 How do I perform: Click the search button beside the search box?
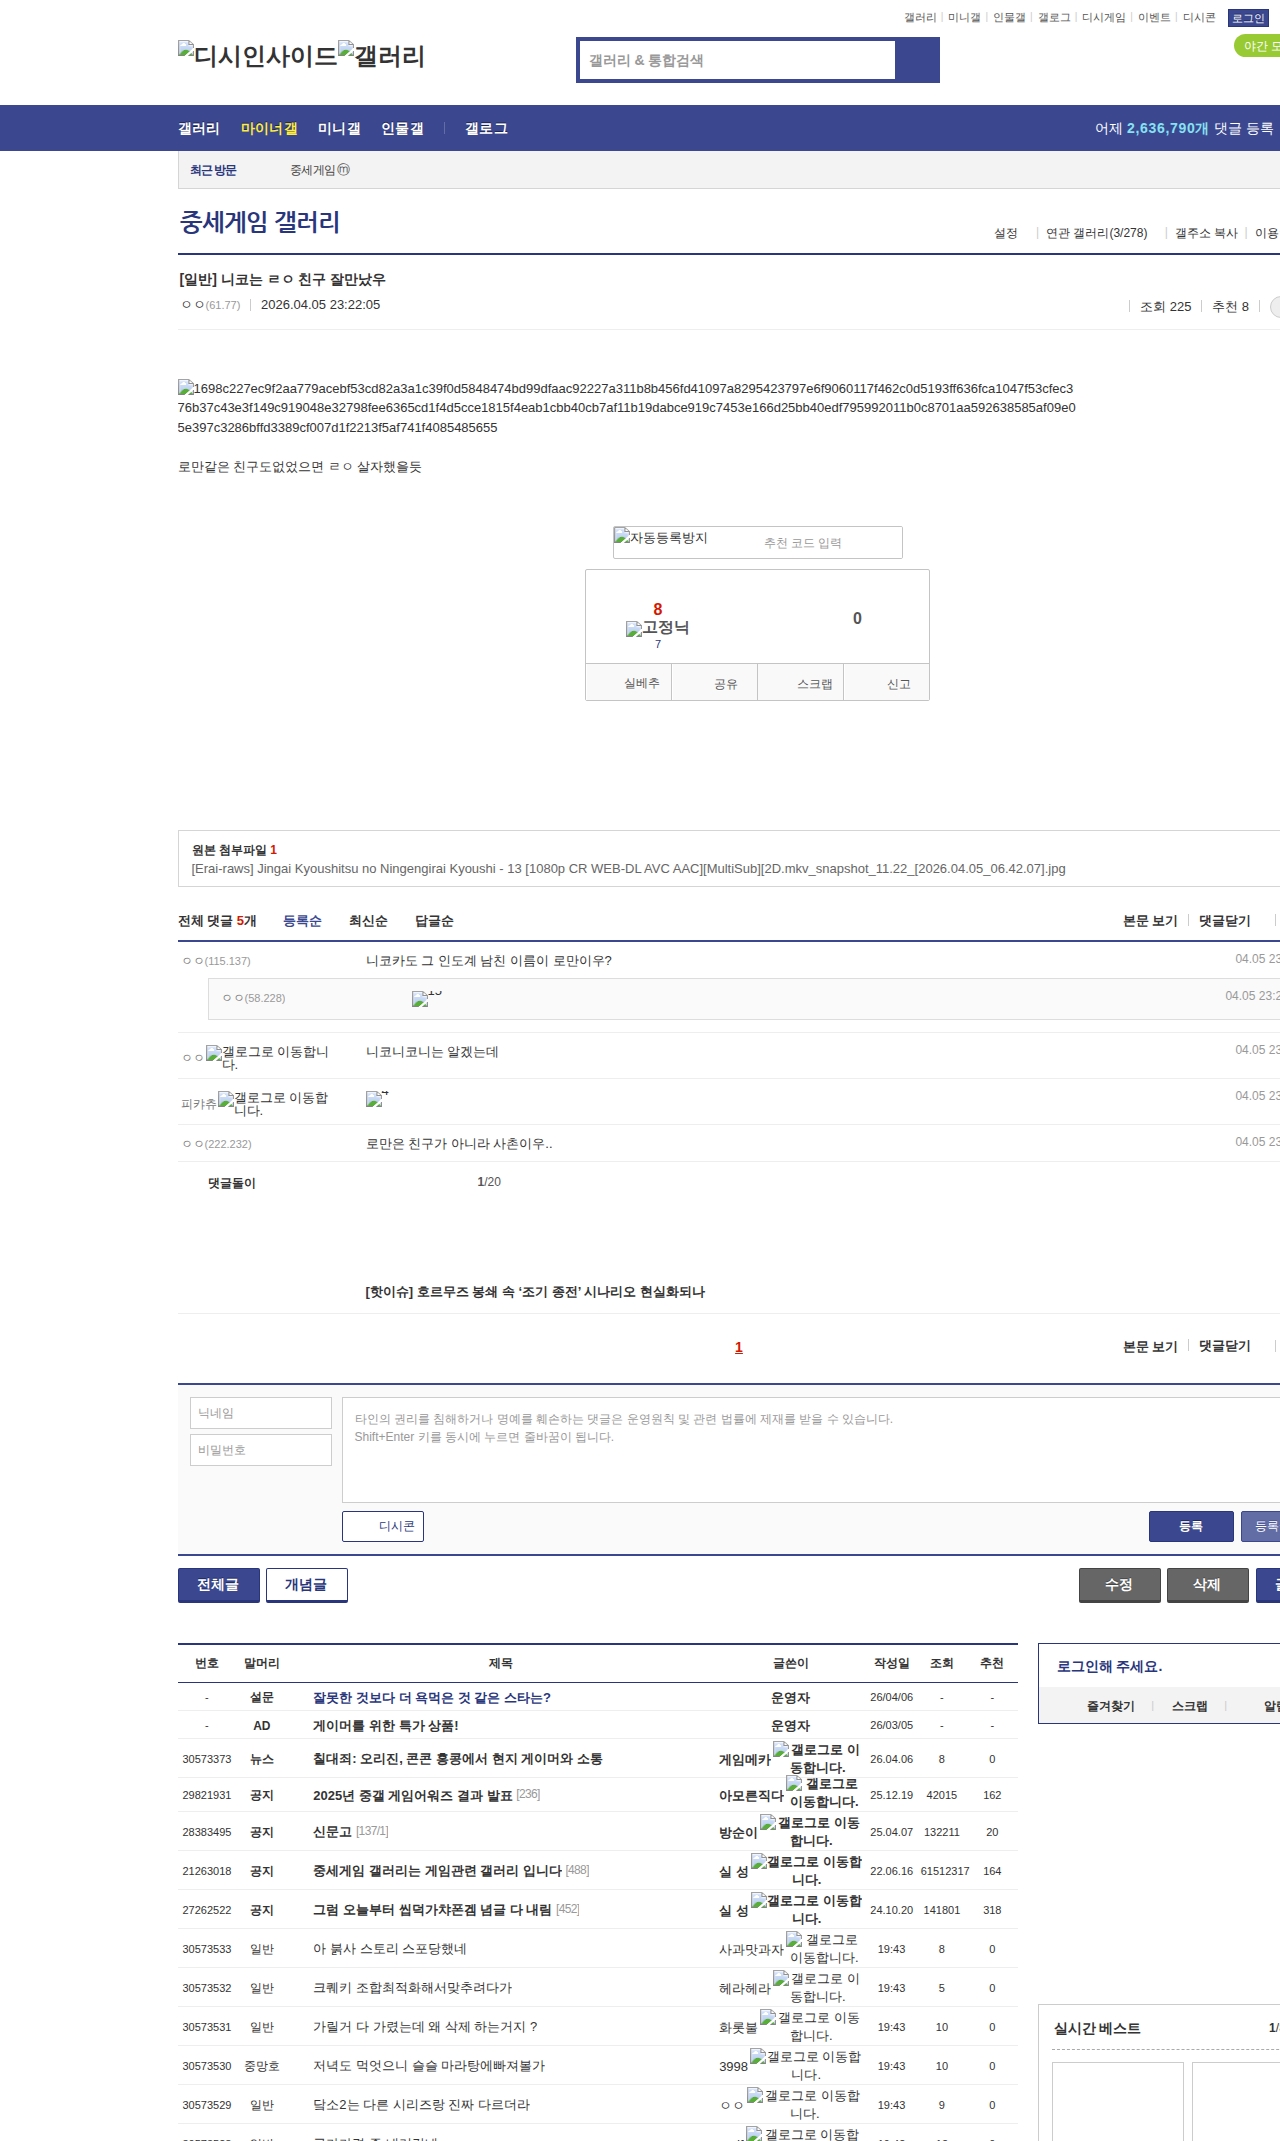coord(917,60)
